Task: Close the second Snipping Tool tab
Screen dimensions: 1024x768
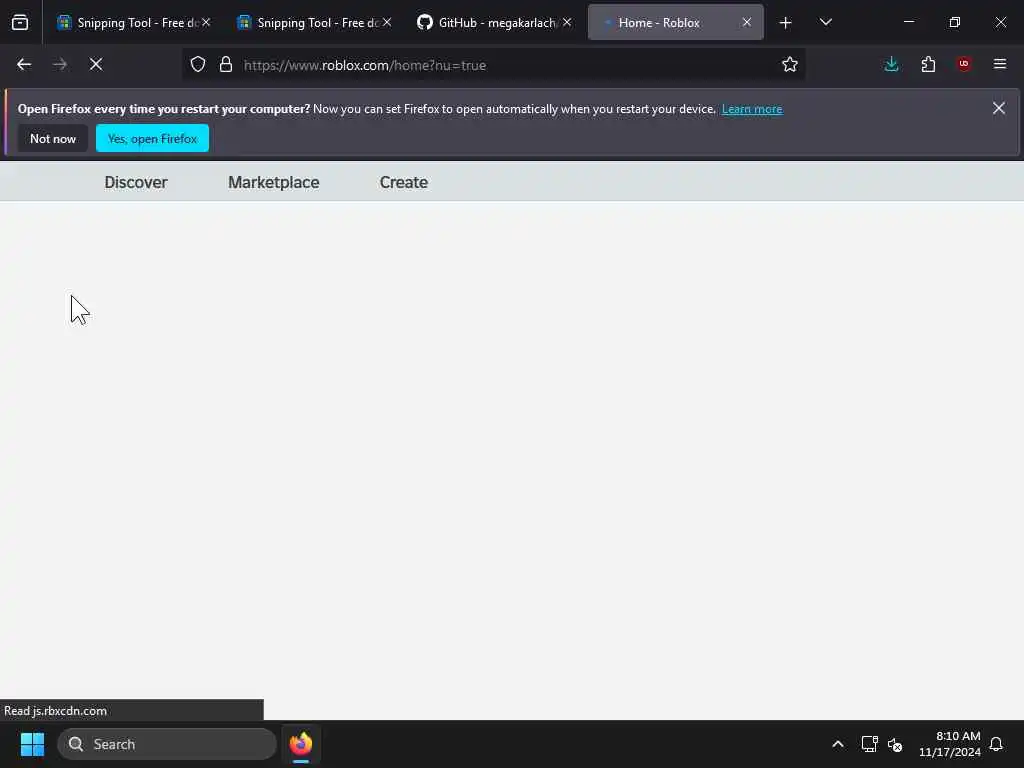Action: [387, 22]
